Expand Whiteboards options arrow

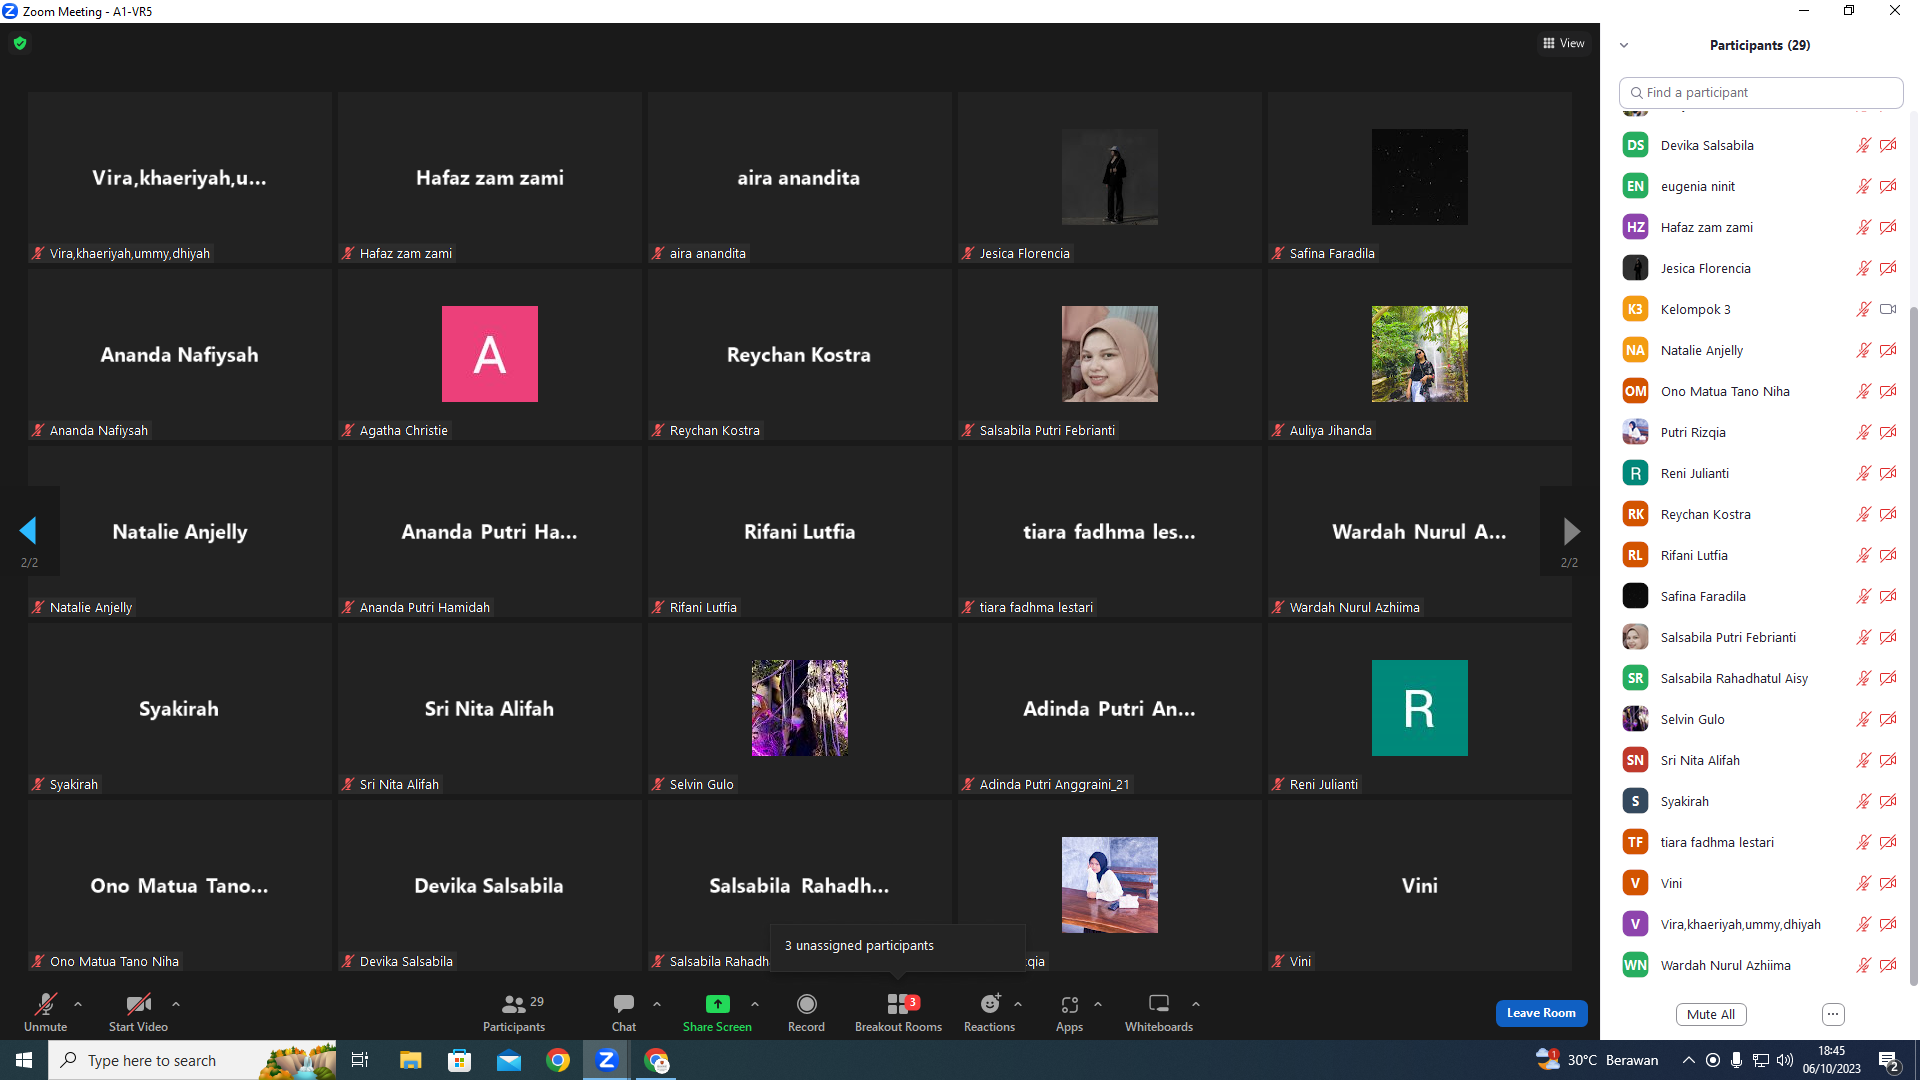click(x=1196, y=1004)
